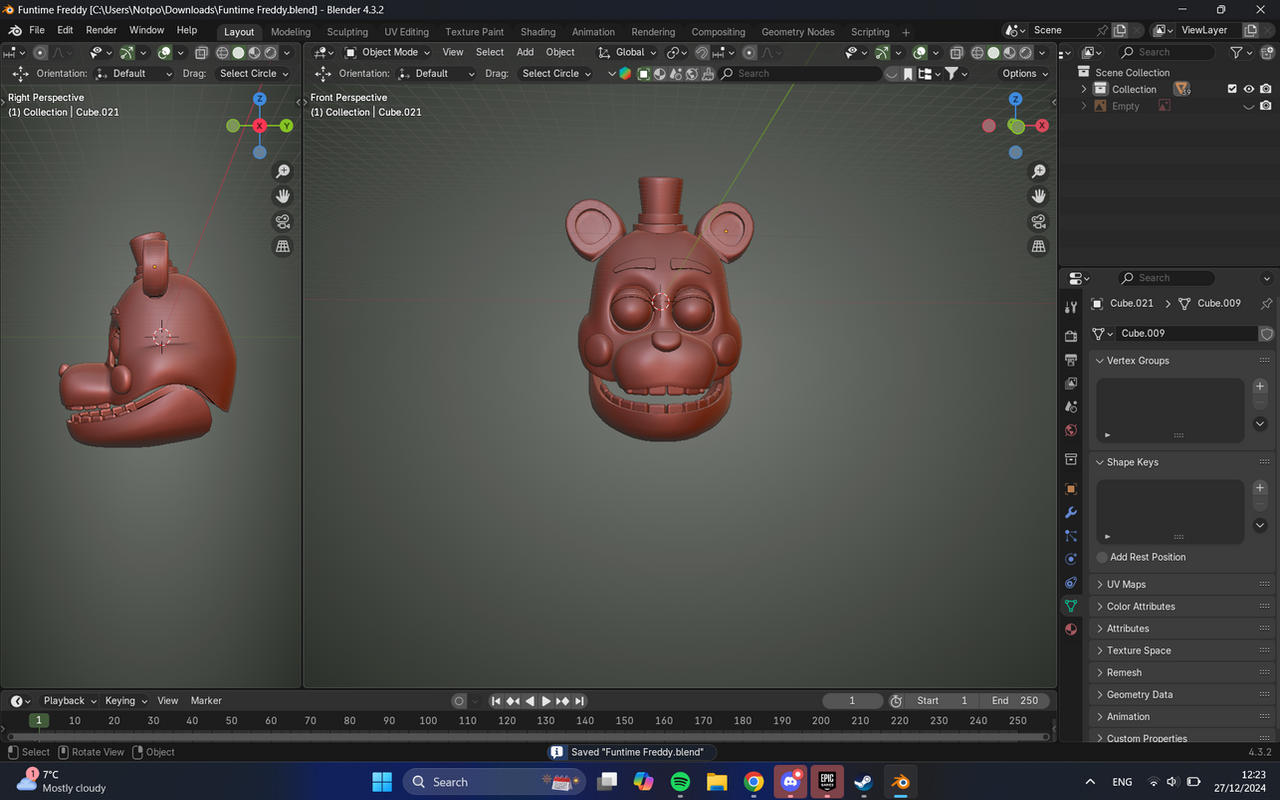Open the Add menu in viewport header
Screen dimensions: 1280x800
[525, 52]
